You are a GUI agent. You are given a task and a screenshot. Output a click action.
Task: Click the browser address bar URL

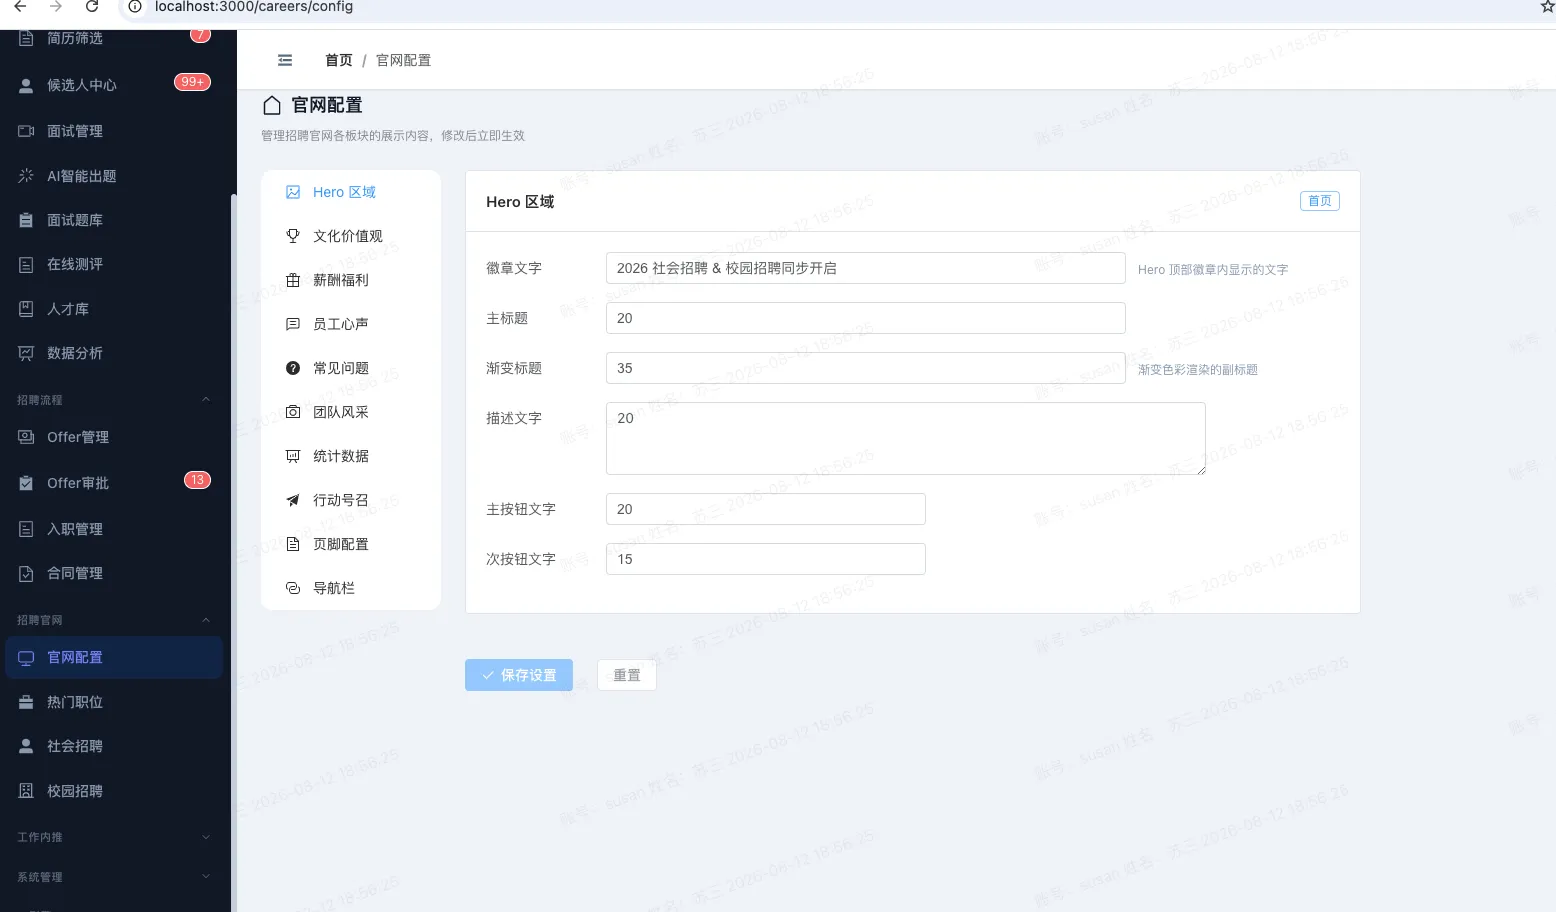coord(254,7)
